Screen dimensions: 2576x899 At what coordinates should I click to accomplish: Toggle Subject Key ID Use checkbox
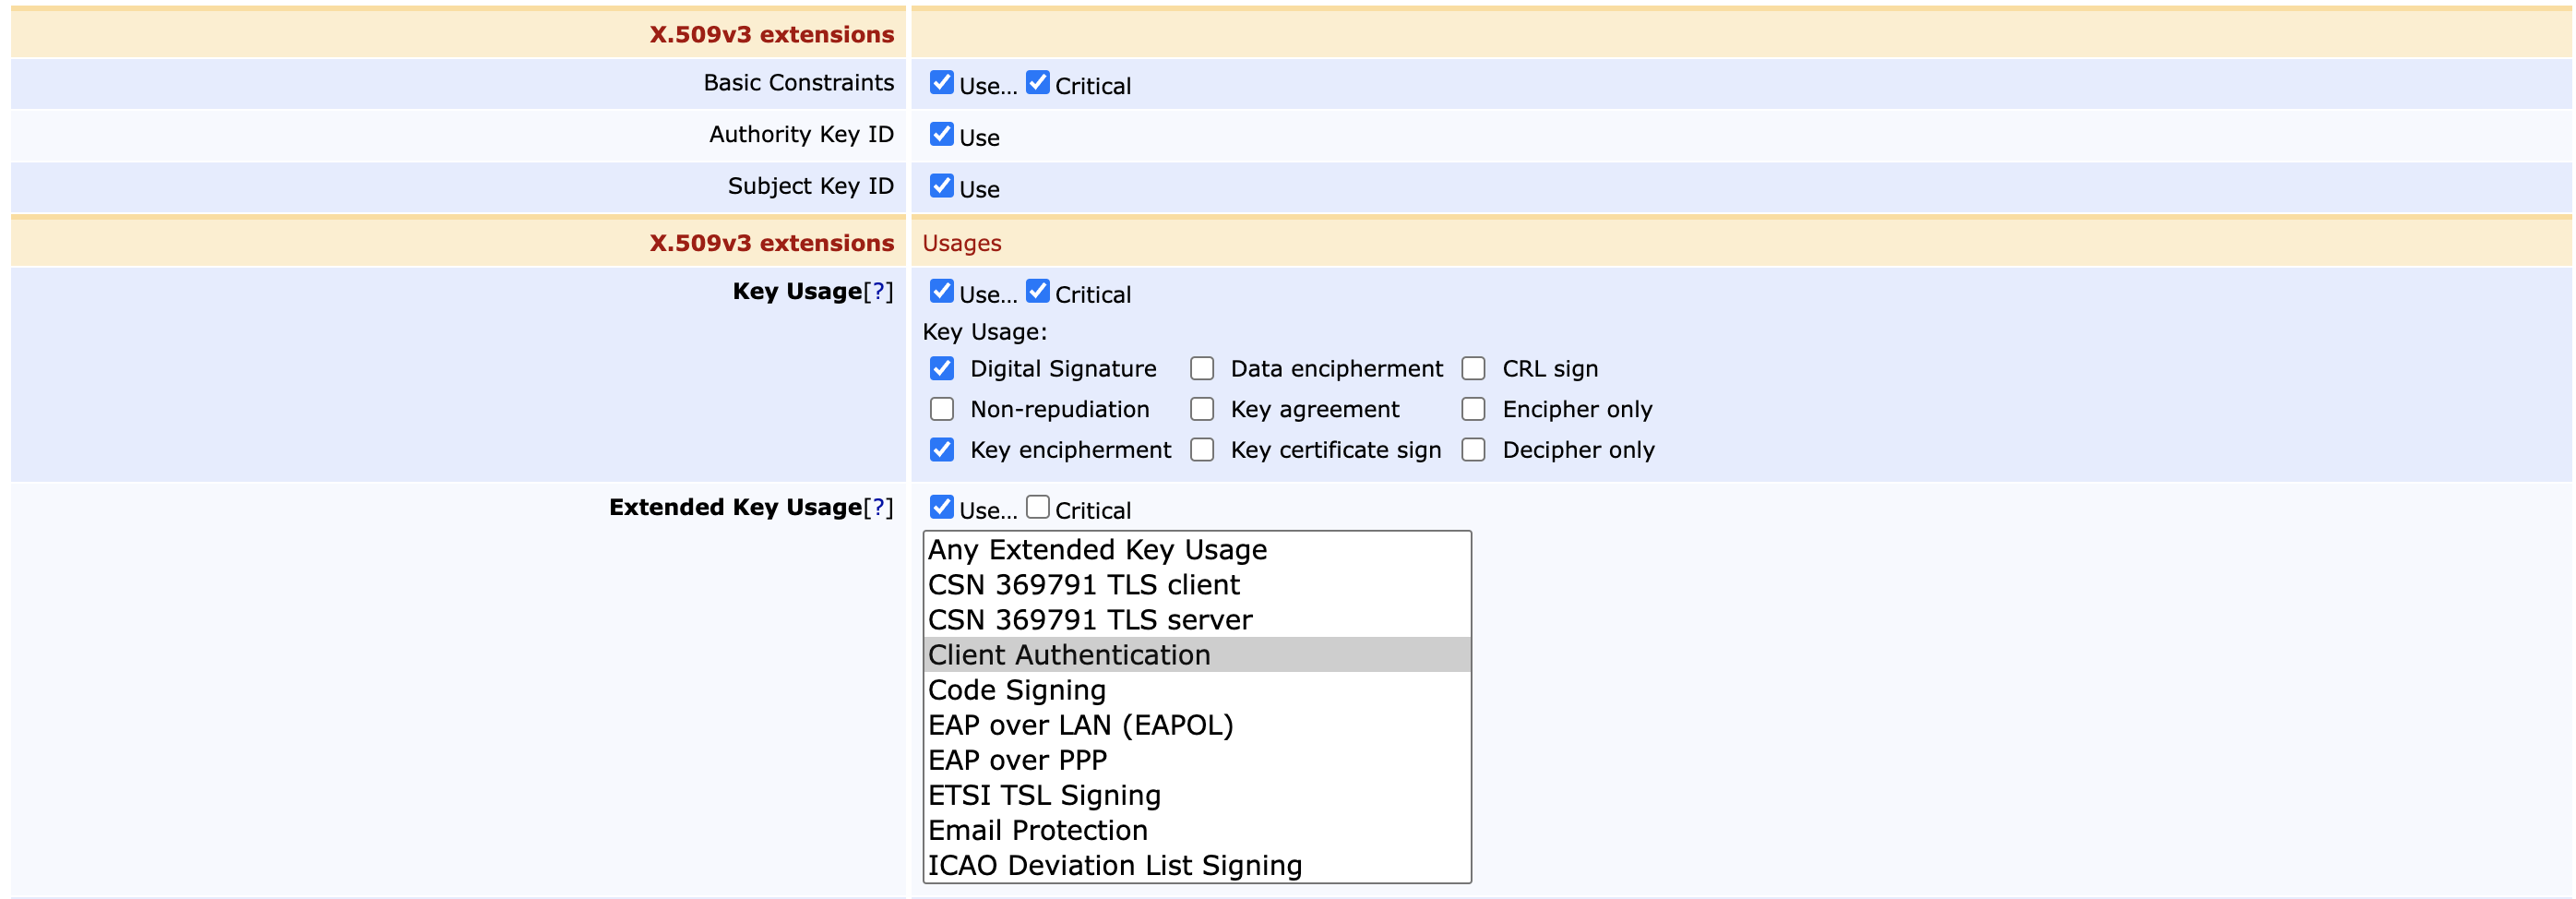(941, 186)
